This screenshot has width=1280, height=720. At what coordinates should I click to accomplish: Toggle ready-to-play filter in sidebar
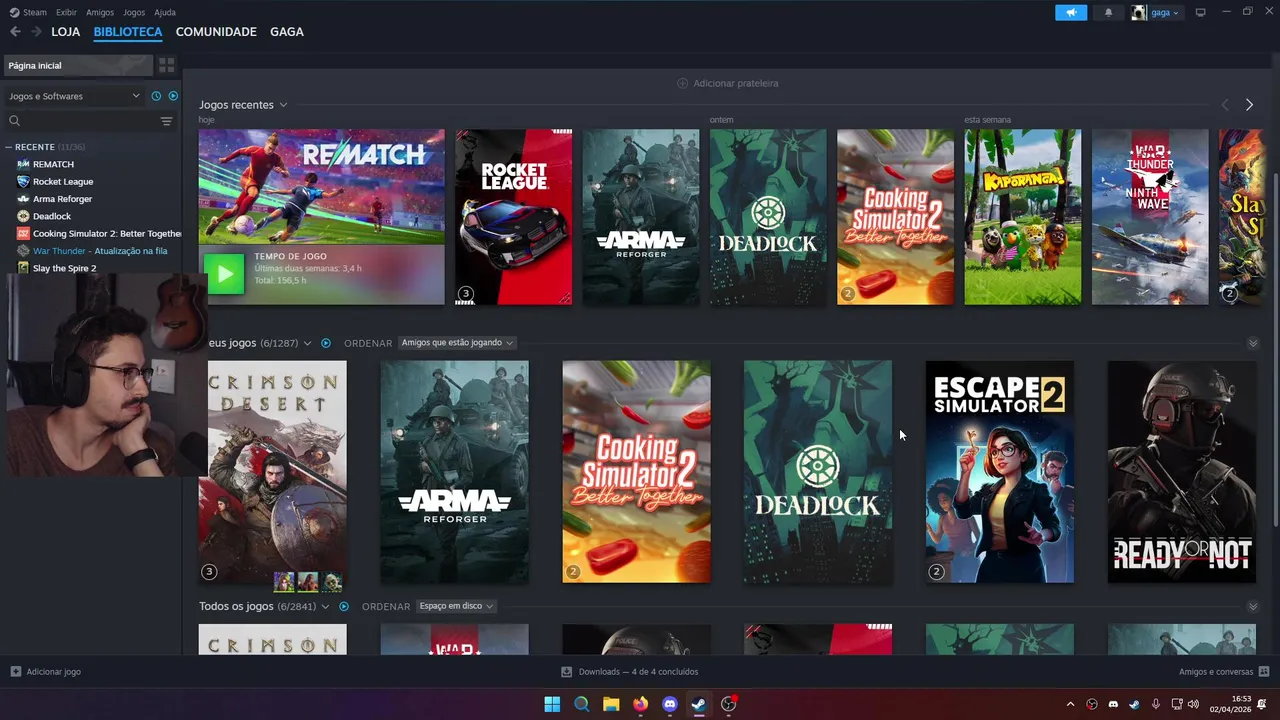point(173,96)
